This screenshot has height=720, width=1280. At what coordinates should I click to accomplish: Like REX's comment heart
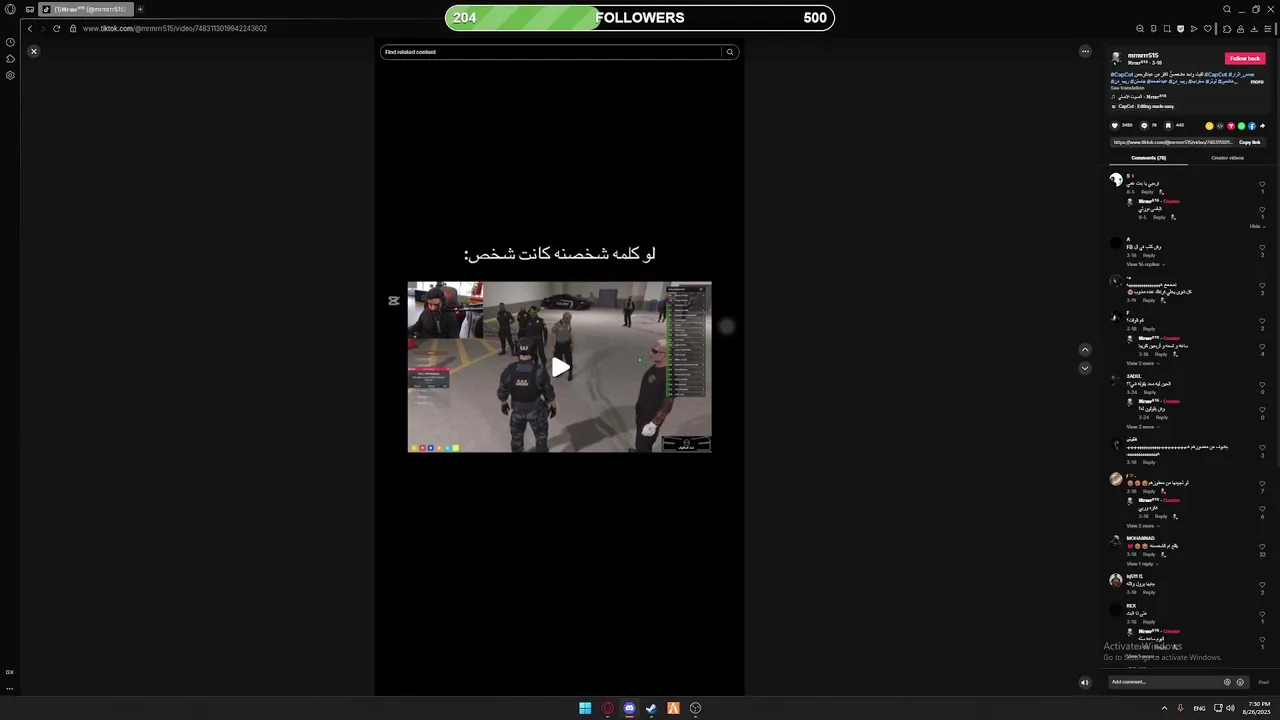(1262, 613)
